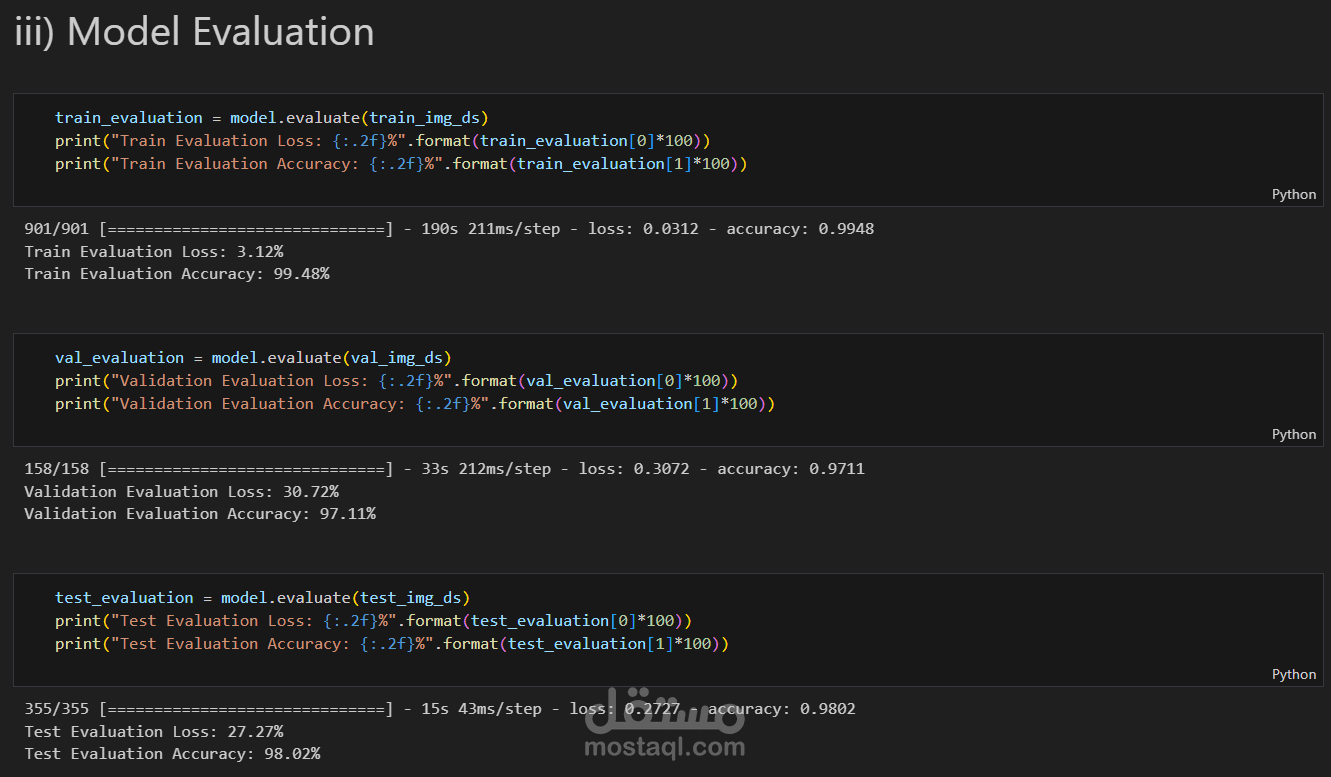
Task: Click the 'iii) Model Evaluation' heading
Action: [194, 32]
